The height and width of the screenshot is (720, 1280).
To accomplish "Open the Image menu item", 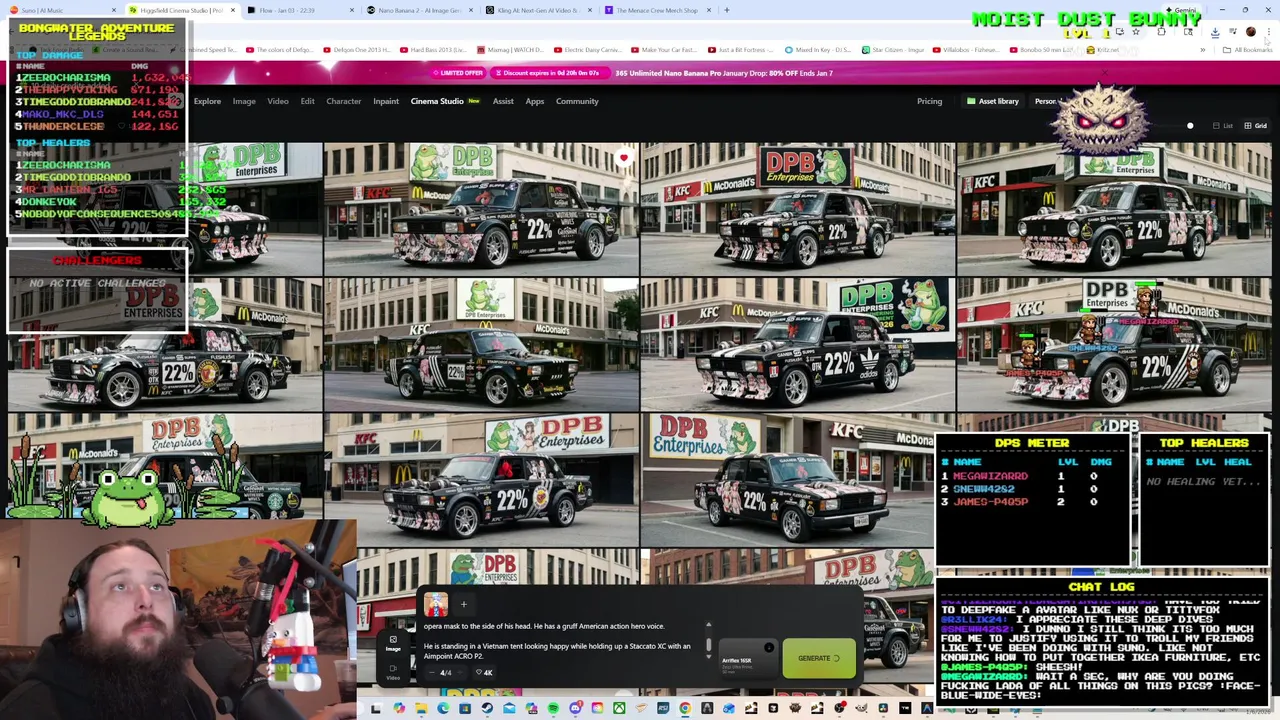I will pos(244,101).
